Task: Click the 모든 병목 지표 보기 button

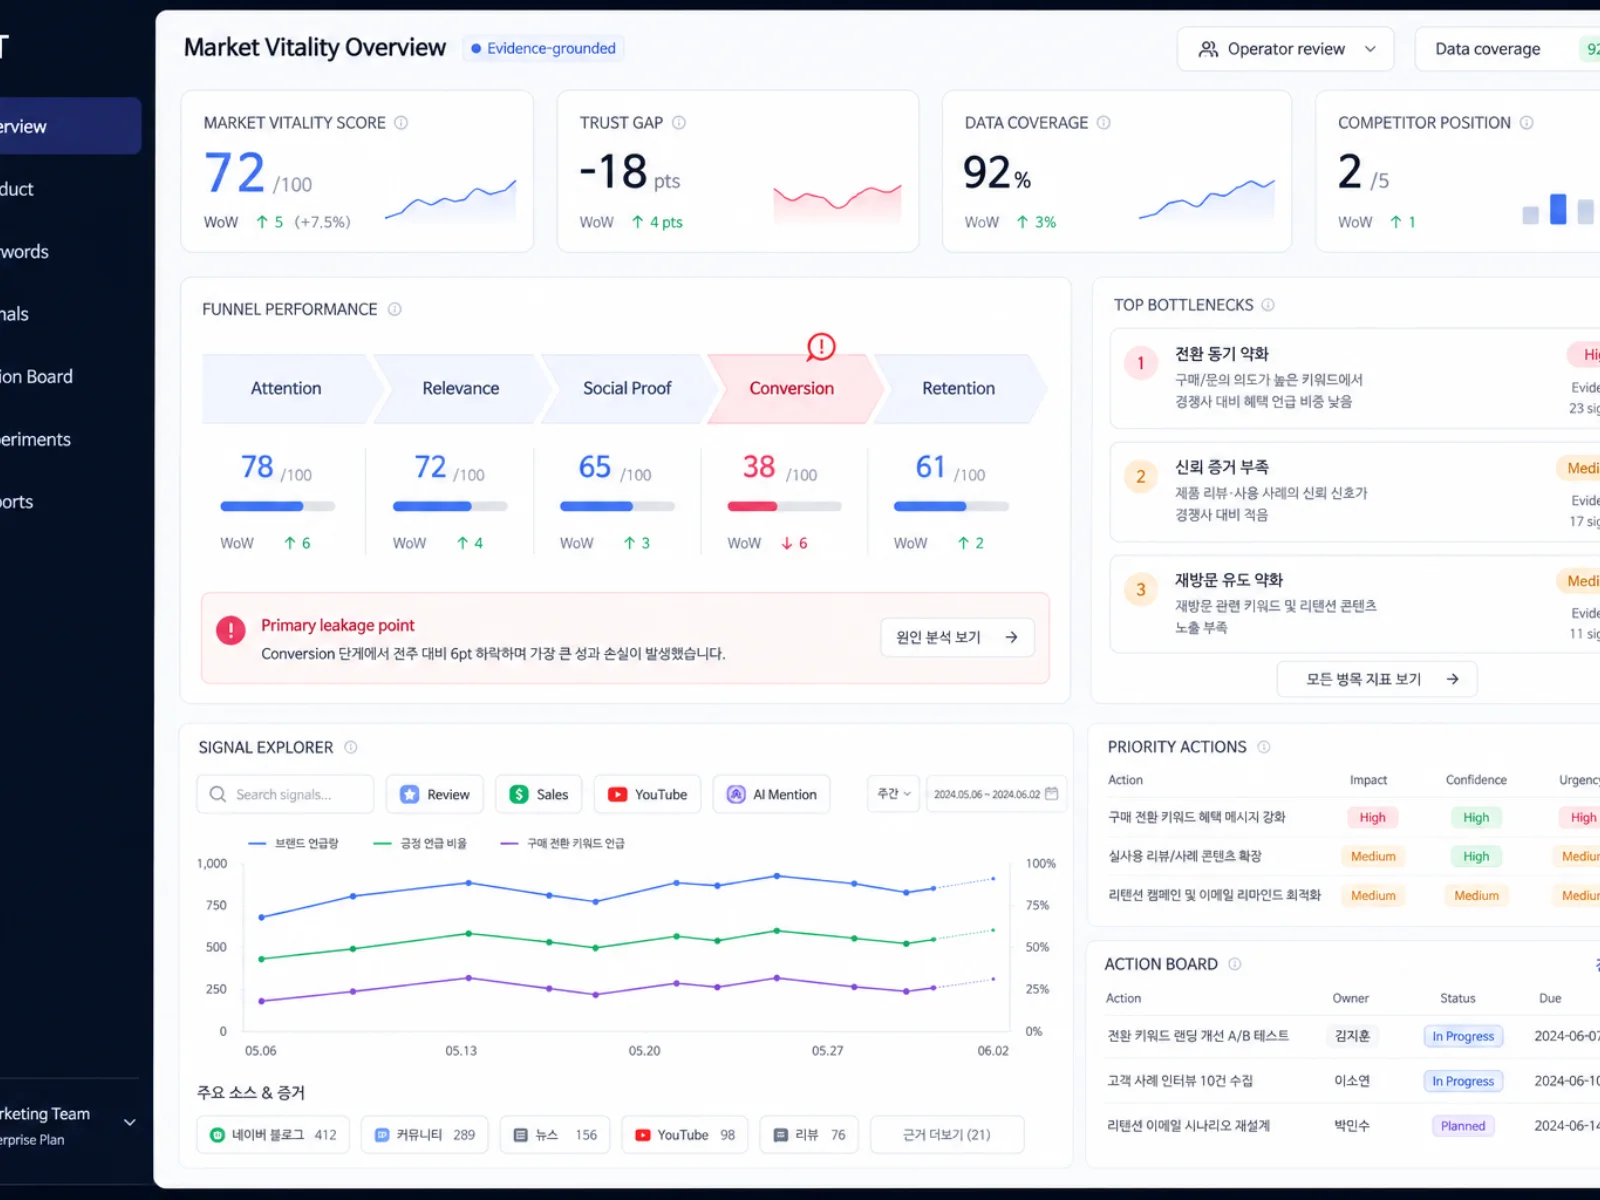Action: click(1377, 679)
